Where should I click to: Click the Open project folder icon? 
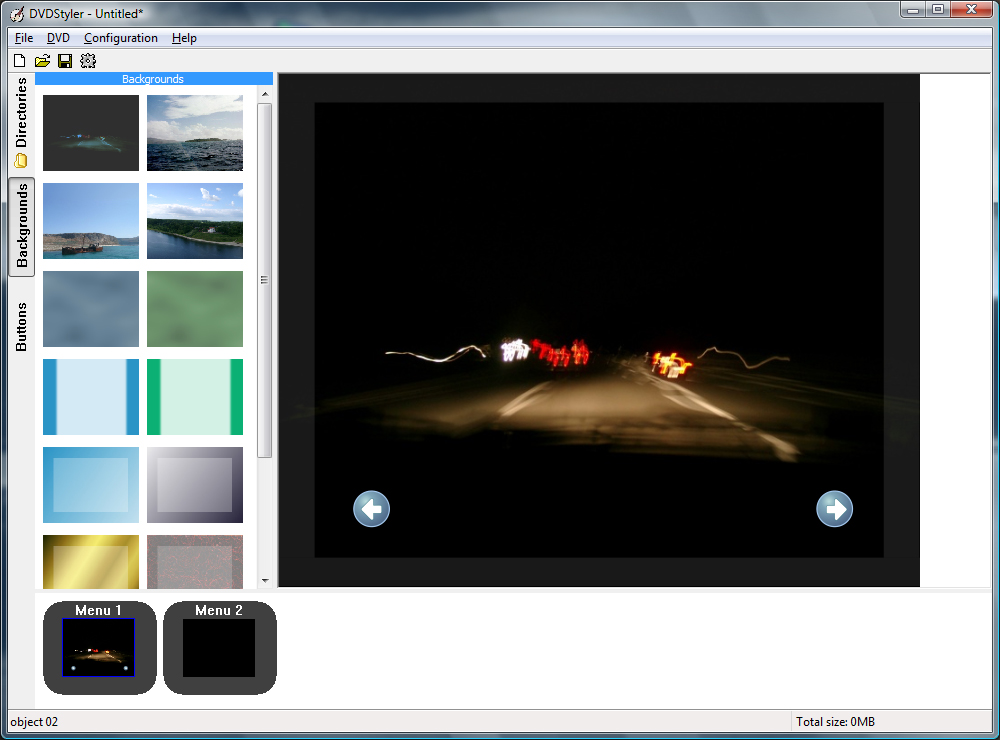coord(42,61)
